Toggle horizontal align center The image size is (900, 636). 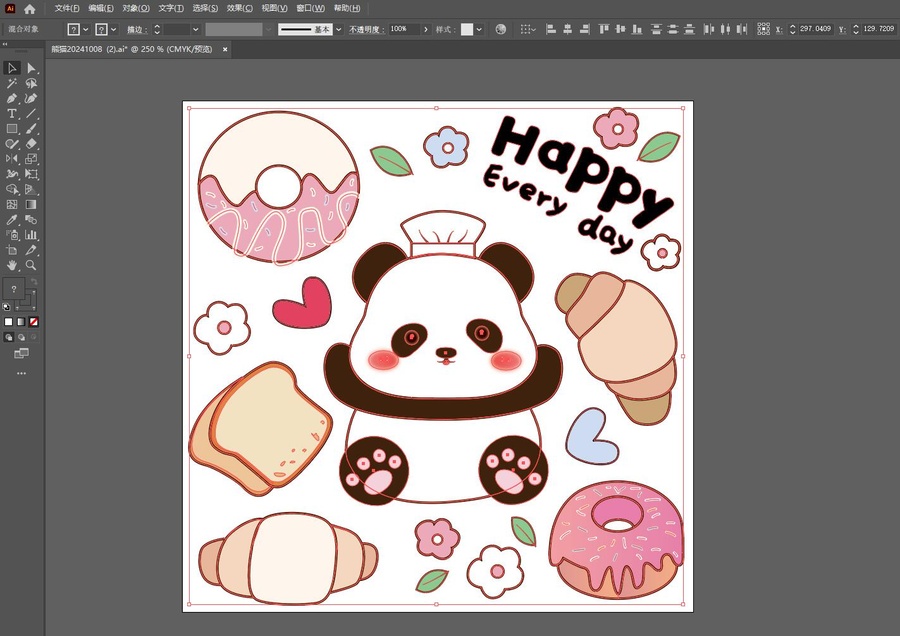pos(568,29)
